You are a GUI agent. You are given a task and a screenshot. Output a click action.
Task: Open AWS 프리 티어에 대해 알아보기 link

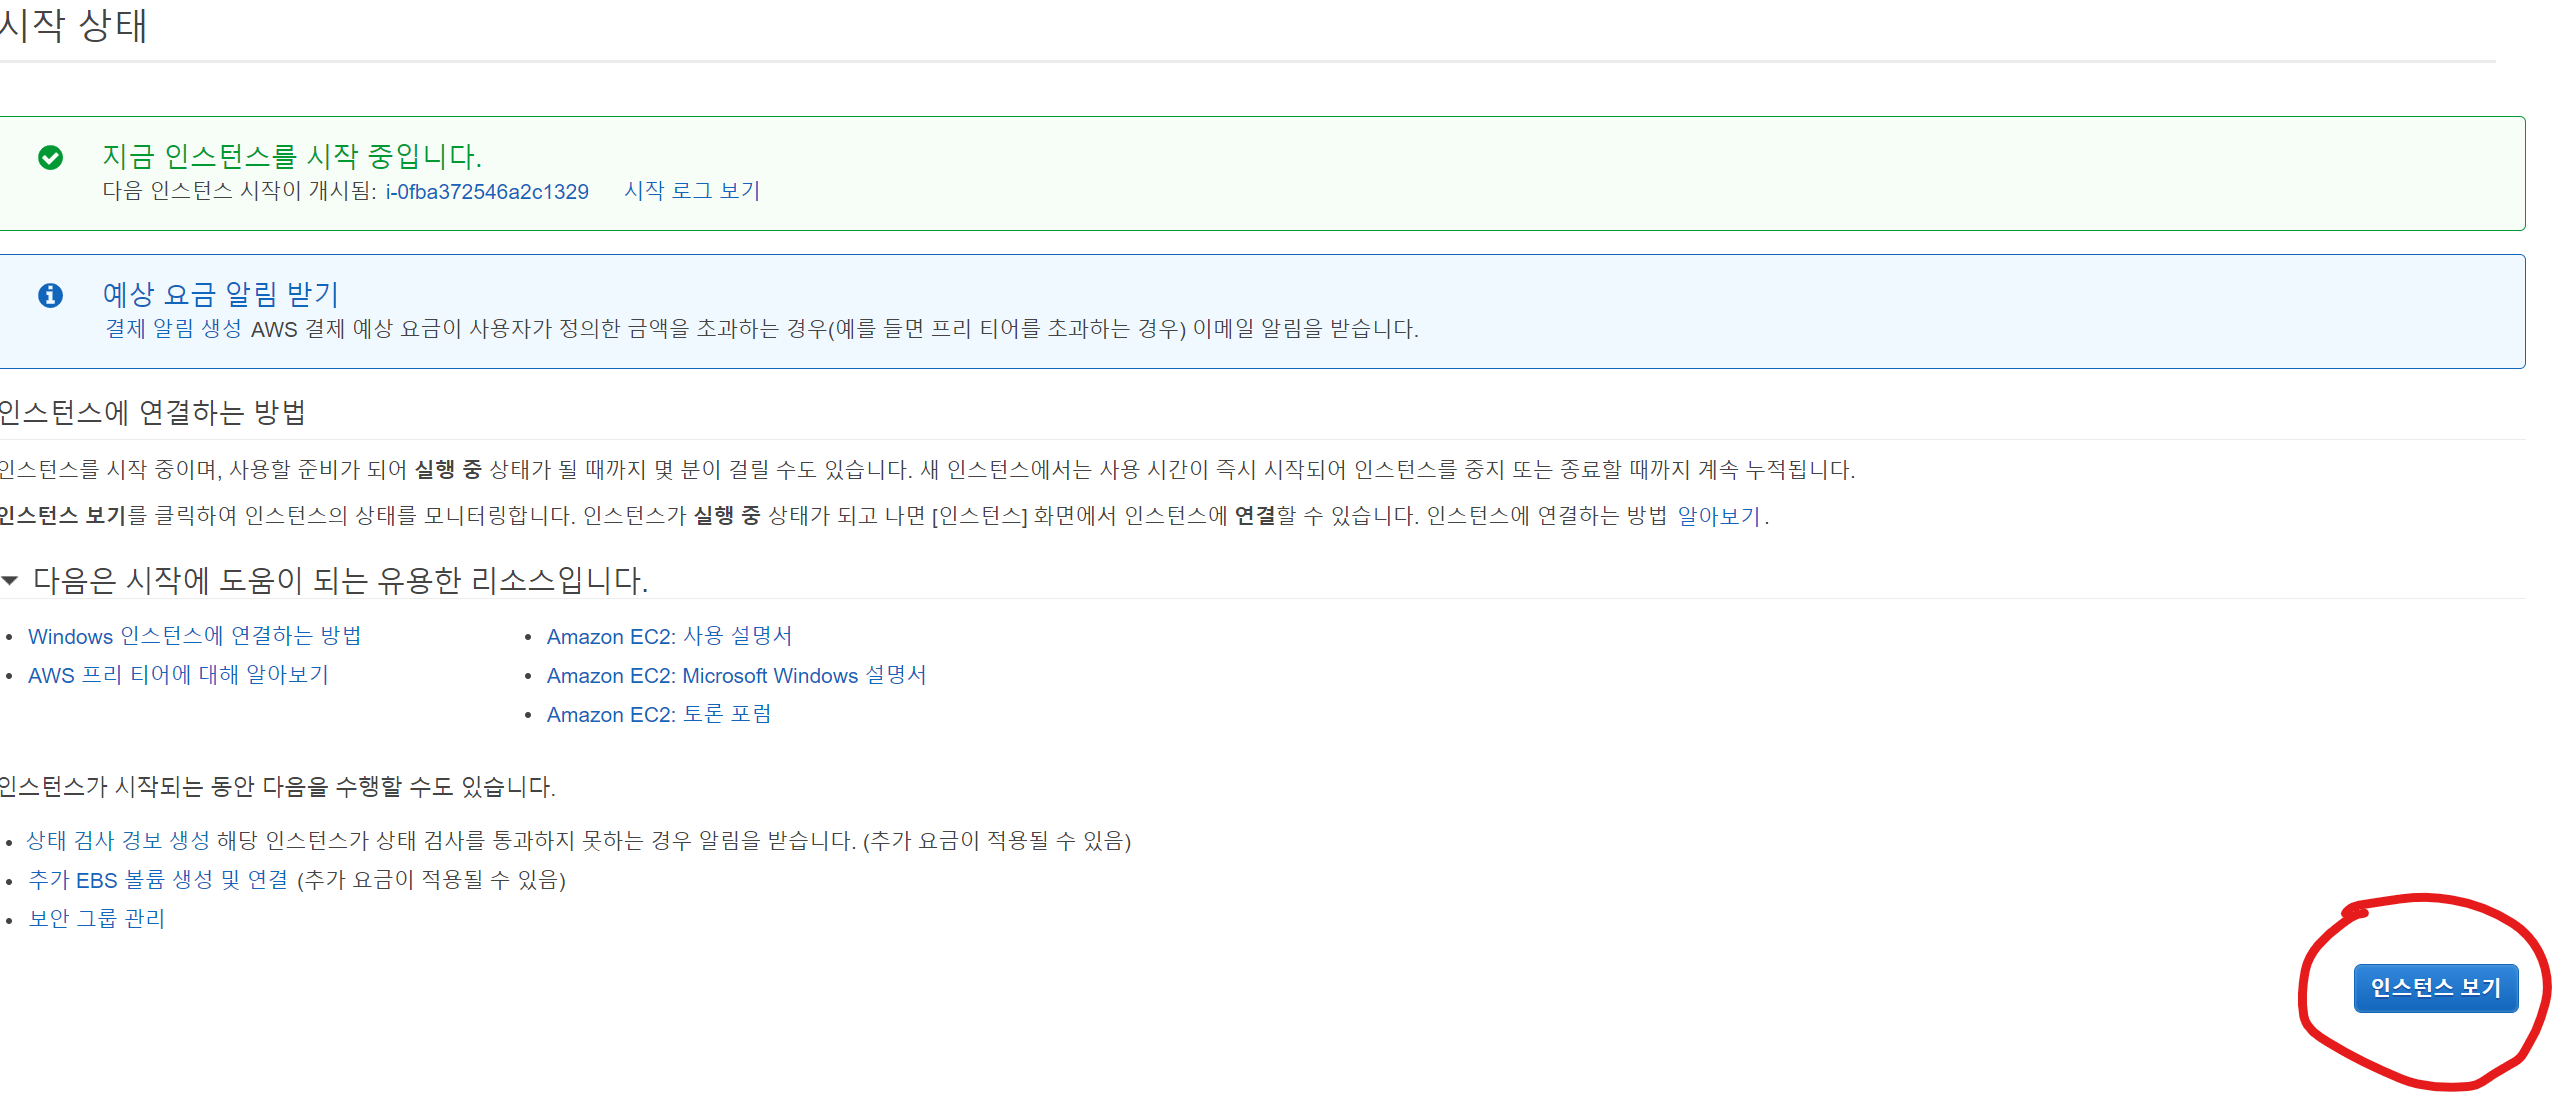[x=178, y=675]
